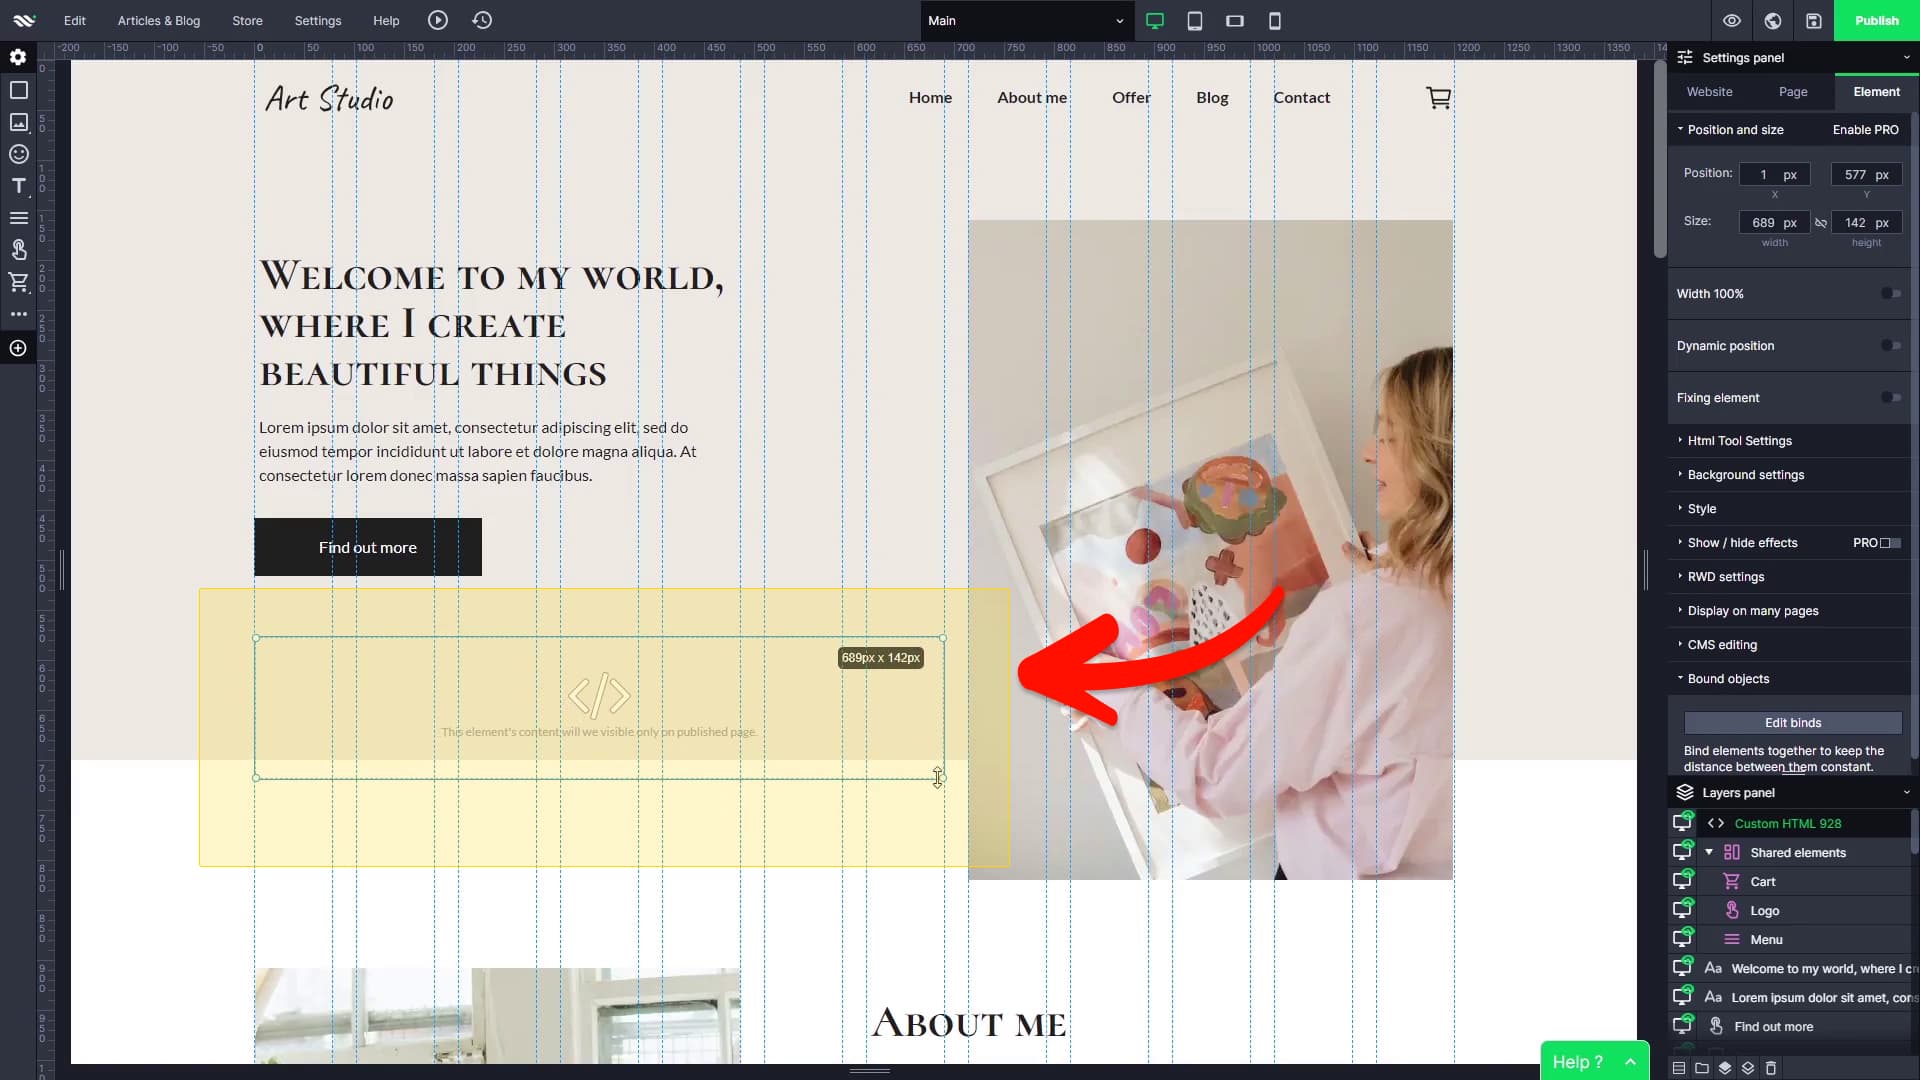Toggle visibility of Shared elements layer
Image resolution: width=1920 pixels, height=1080 pixels.
coord(1683,852)
